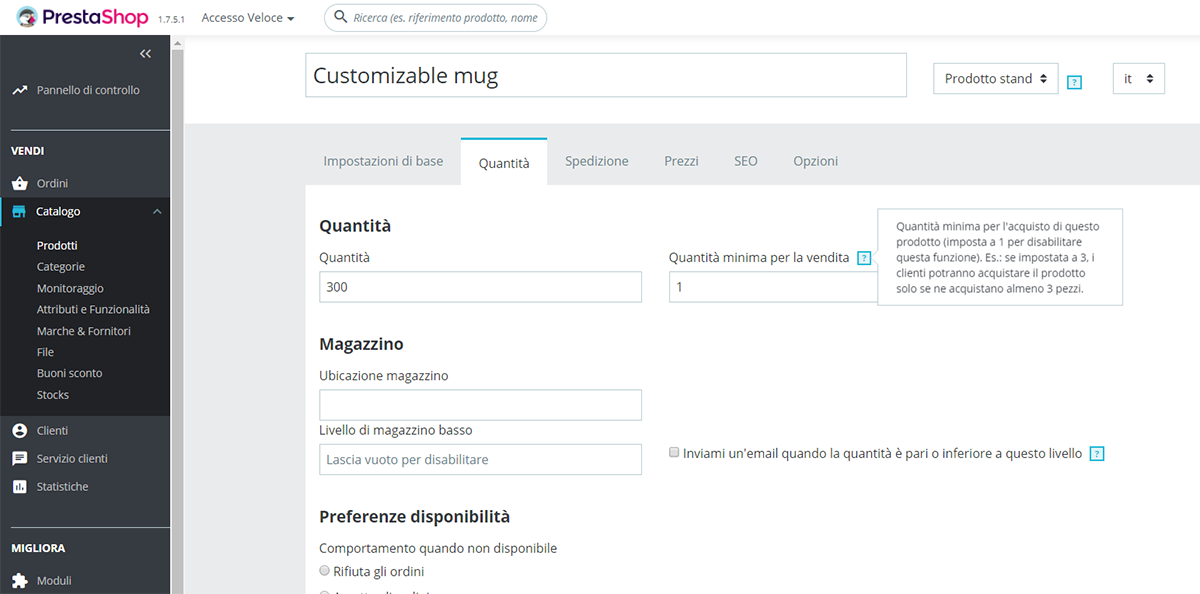Collapse the Catalogo menu with its chevron
1200x594 pixels.
(x=156, y=211)
